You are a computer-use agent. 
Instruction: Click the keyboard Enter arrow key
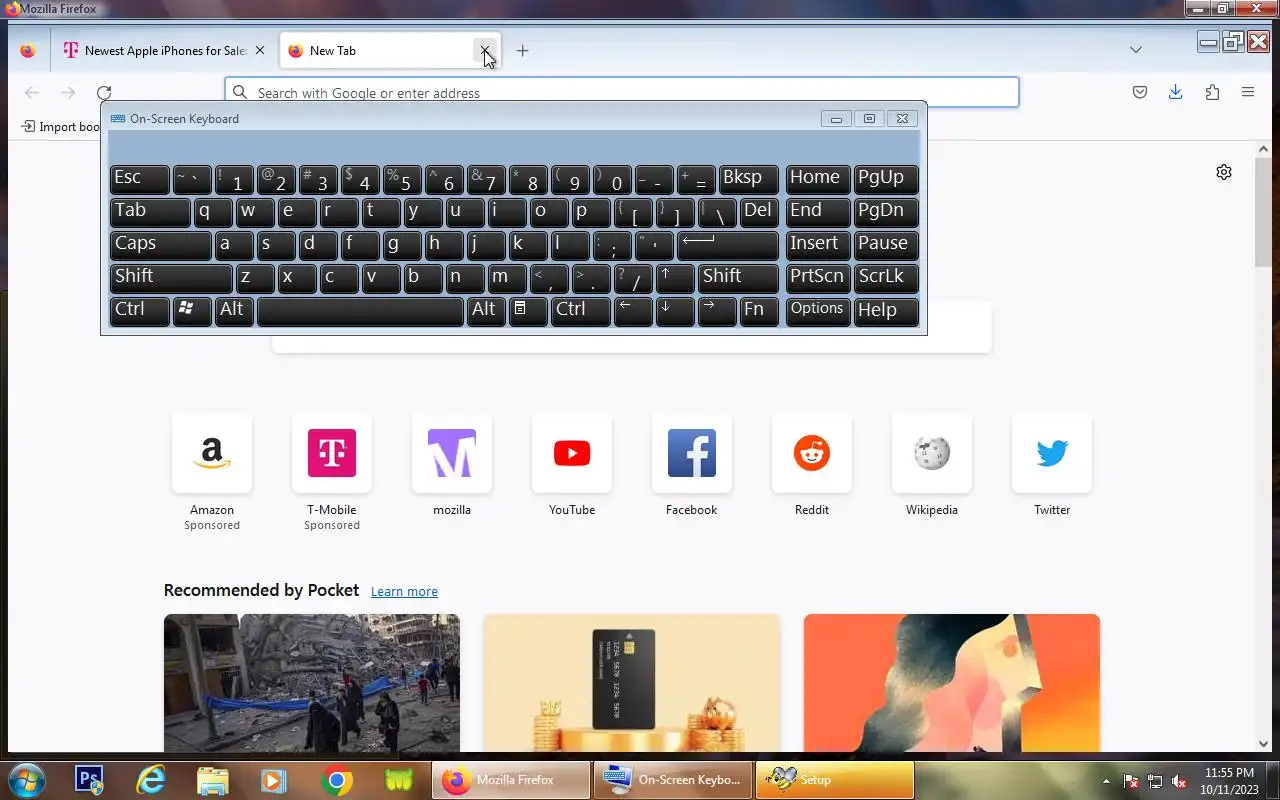[x=728, y=245]
